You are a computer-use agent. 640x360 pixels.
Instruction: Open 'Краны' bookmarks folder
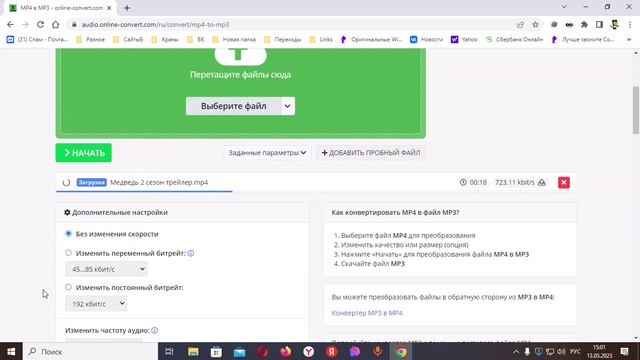[166, 39]
